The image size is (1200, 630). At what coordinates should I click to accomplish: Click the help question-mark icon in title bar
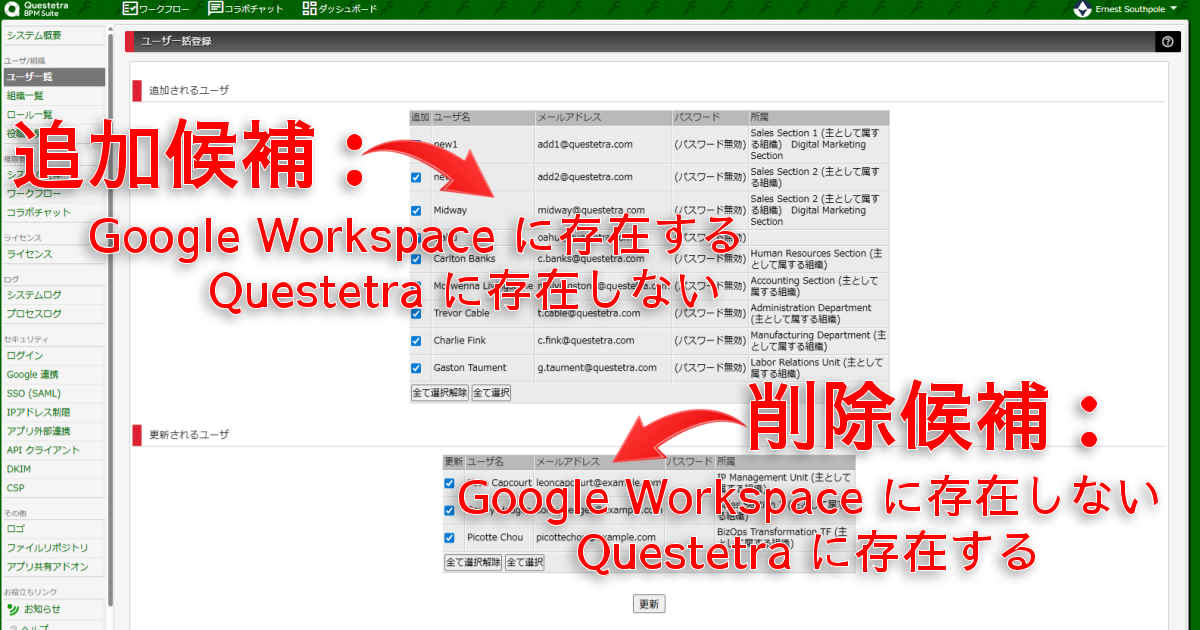coord(1167,42)
